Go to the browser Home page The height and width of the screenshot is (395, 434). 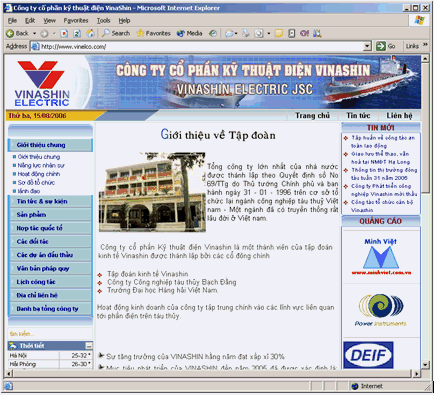click(x=90, y=33)
